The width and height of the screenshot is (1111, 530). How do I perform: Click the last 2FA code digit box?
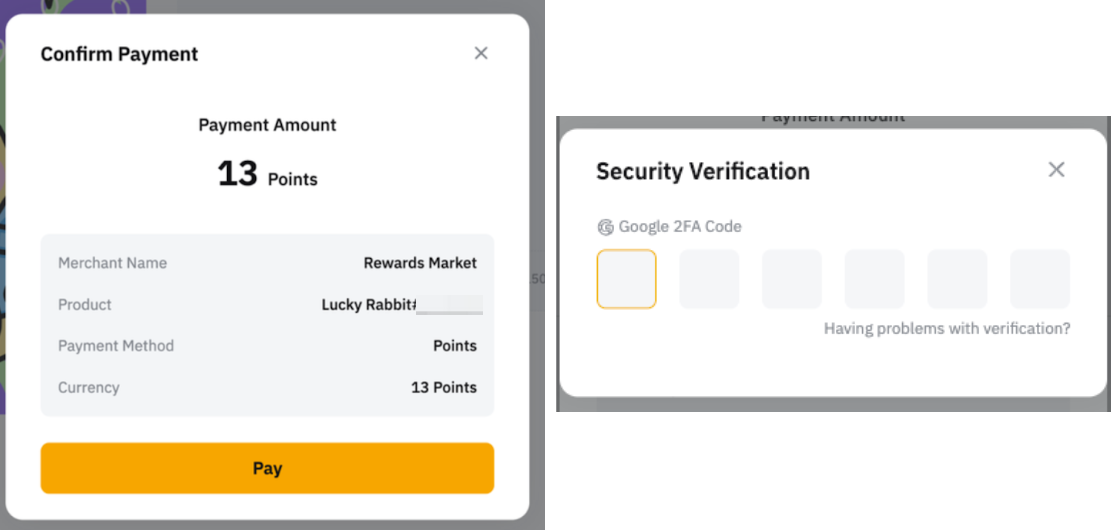click(x=1040, y=279)
